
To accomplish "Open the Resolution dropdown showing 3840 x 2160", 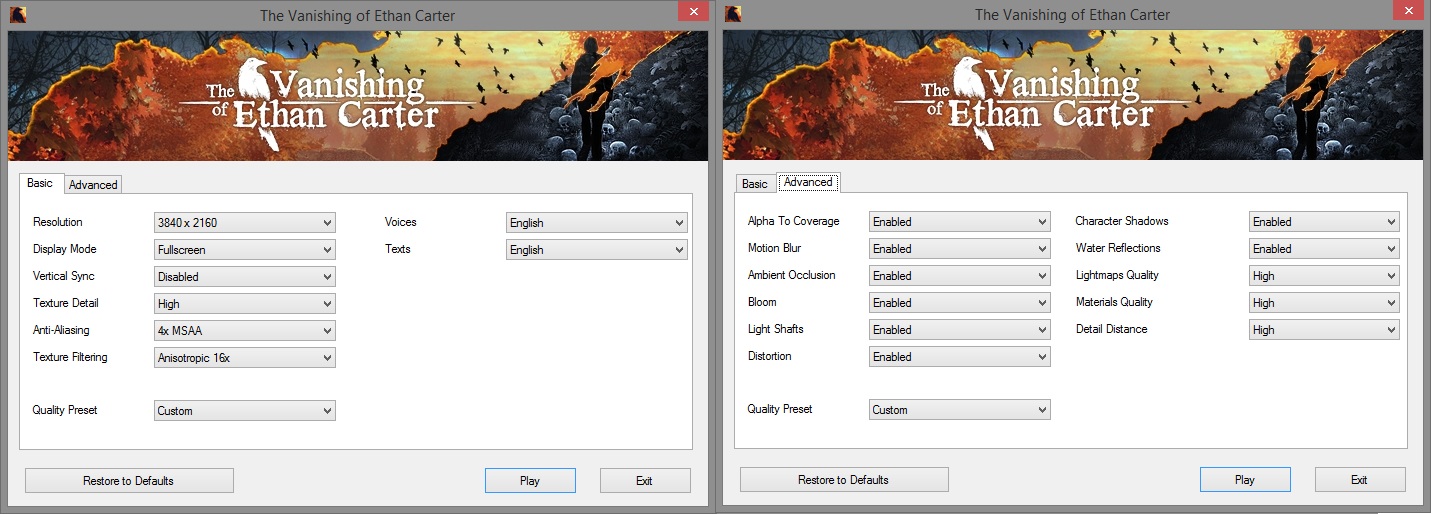I will pyautogui.click(x=245, y=222).
